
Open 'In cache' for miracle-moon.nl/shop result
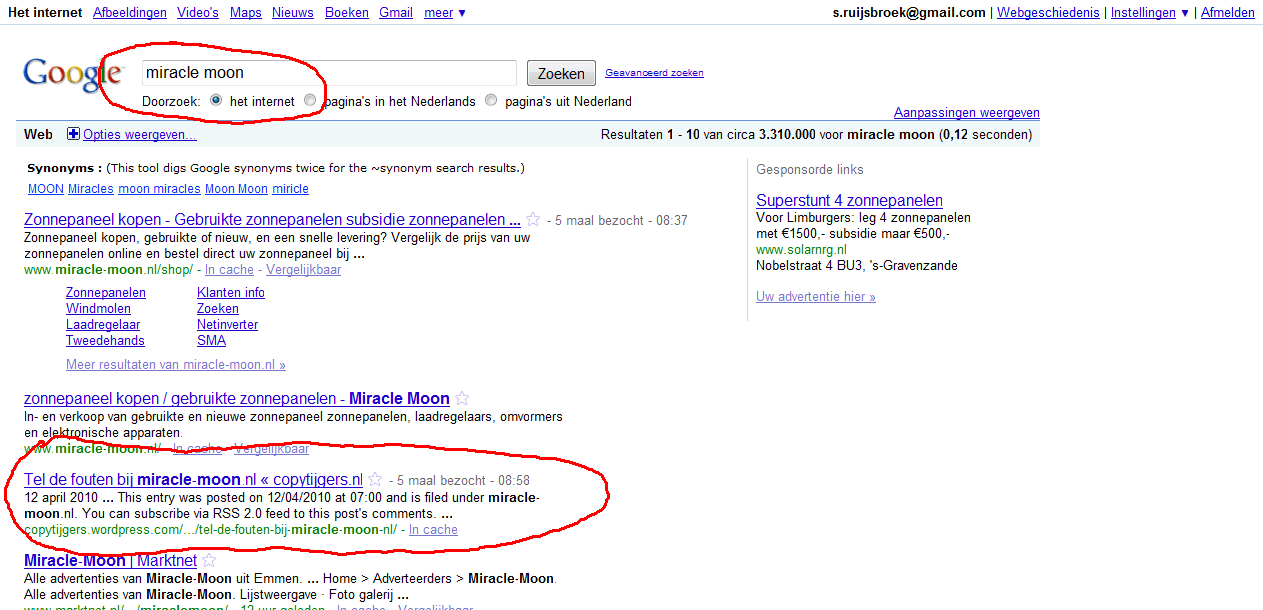[x=230, y=270]
